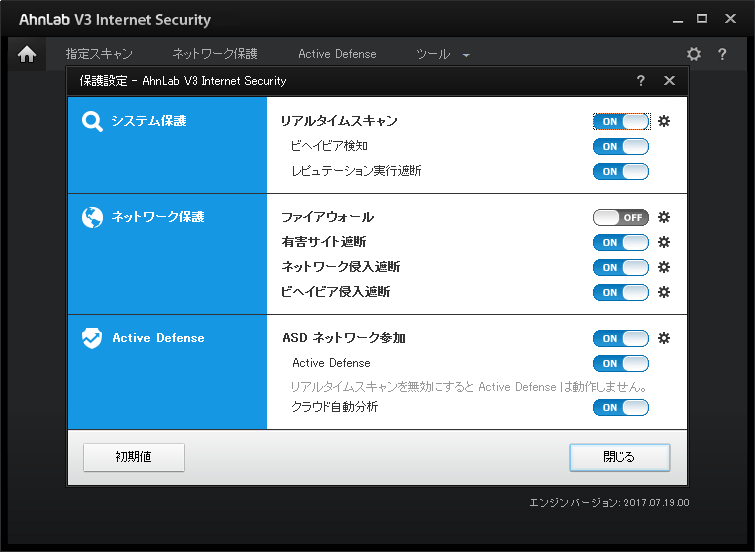Click the 有害サイト遮断 label
755x552 pixels.
(x=324, y=242)
